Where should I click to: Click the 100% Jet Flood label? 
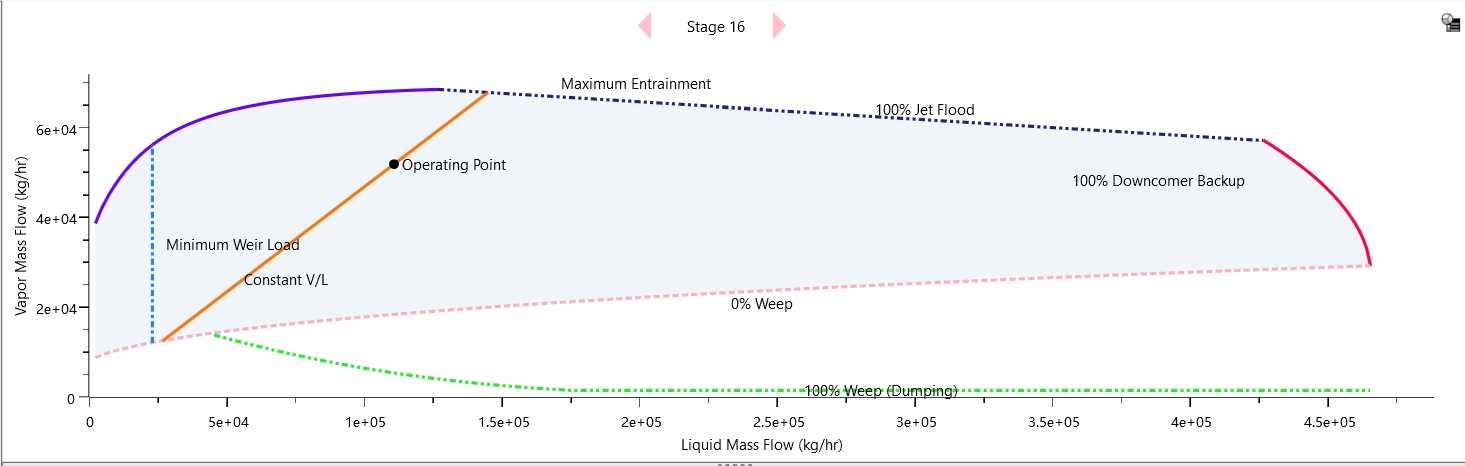924,110
